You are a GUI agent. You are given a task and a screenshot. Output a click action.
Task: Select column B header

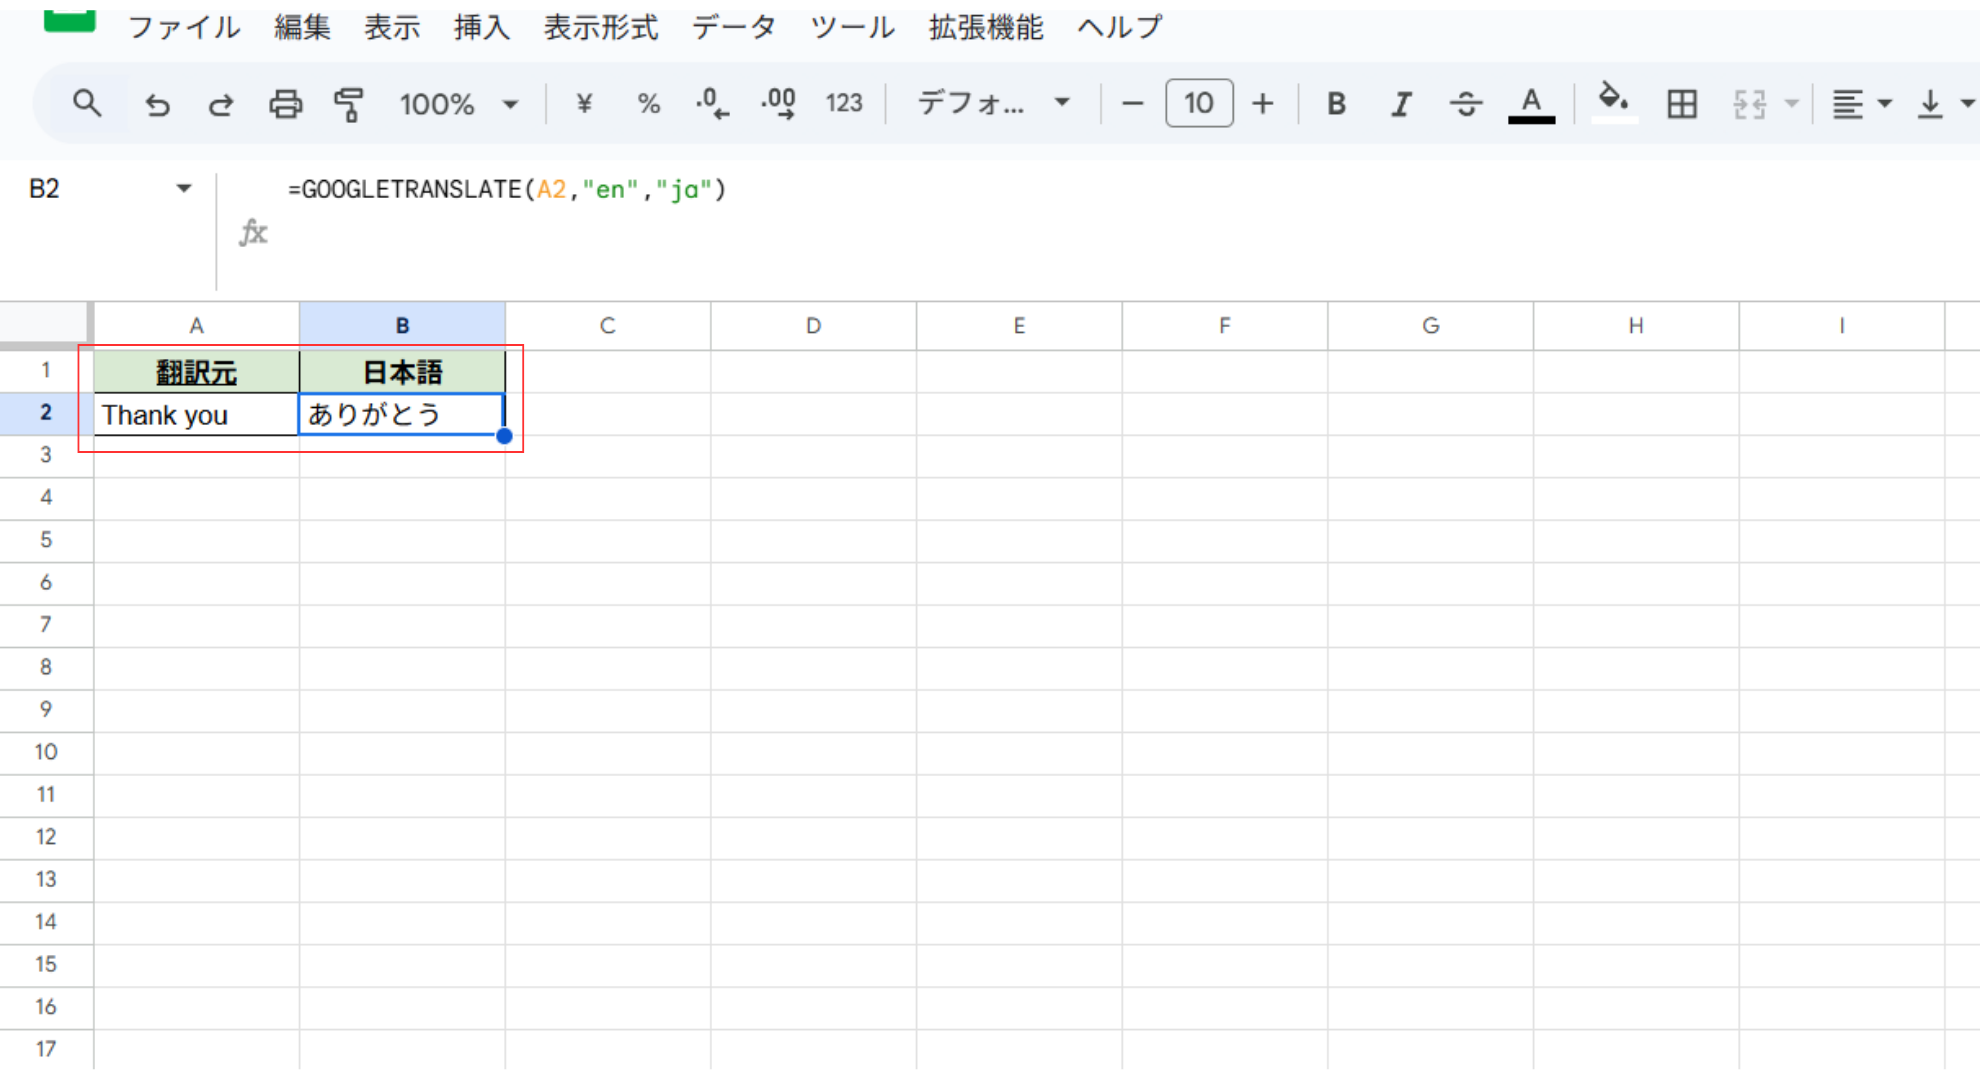402,326
